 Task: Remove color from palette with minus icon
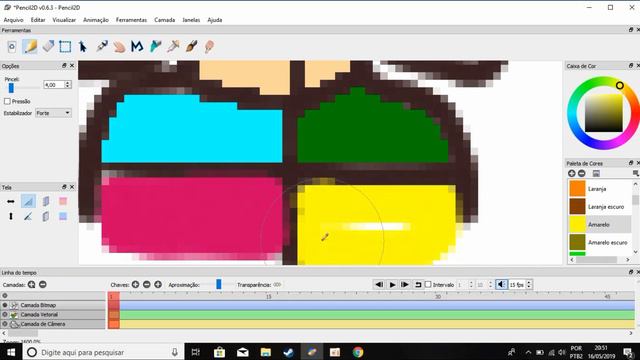tap(582, 173)
